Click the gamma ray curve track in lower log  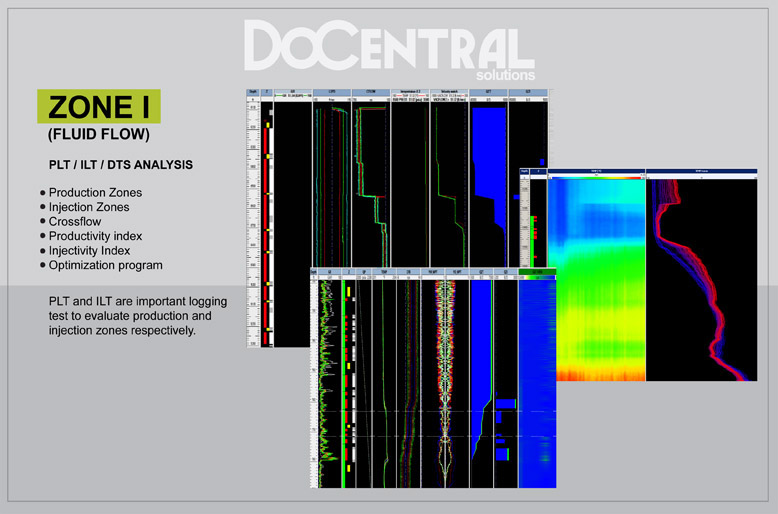(326, 380)
